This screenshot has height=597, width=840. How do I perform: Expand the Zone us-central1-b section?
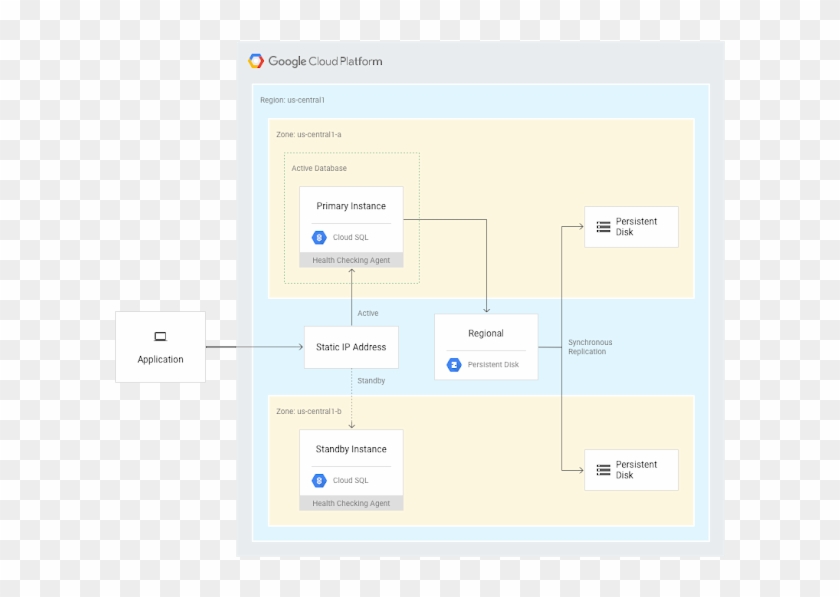point(309,409)
